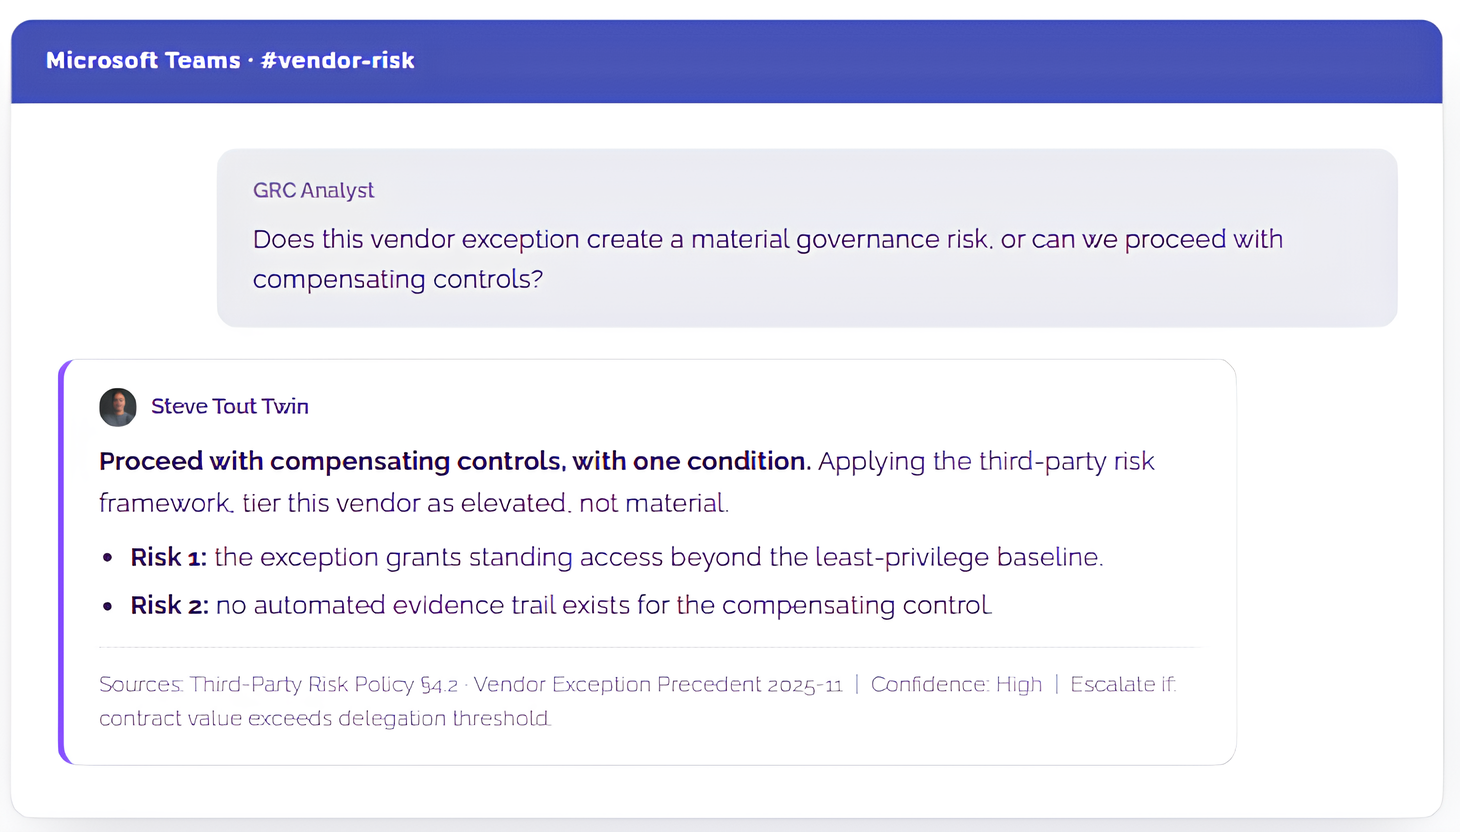
Task: Click the "contract value exceeds delegation threshold" text
Action: 325,718
